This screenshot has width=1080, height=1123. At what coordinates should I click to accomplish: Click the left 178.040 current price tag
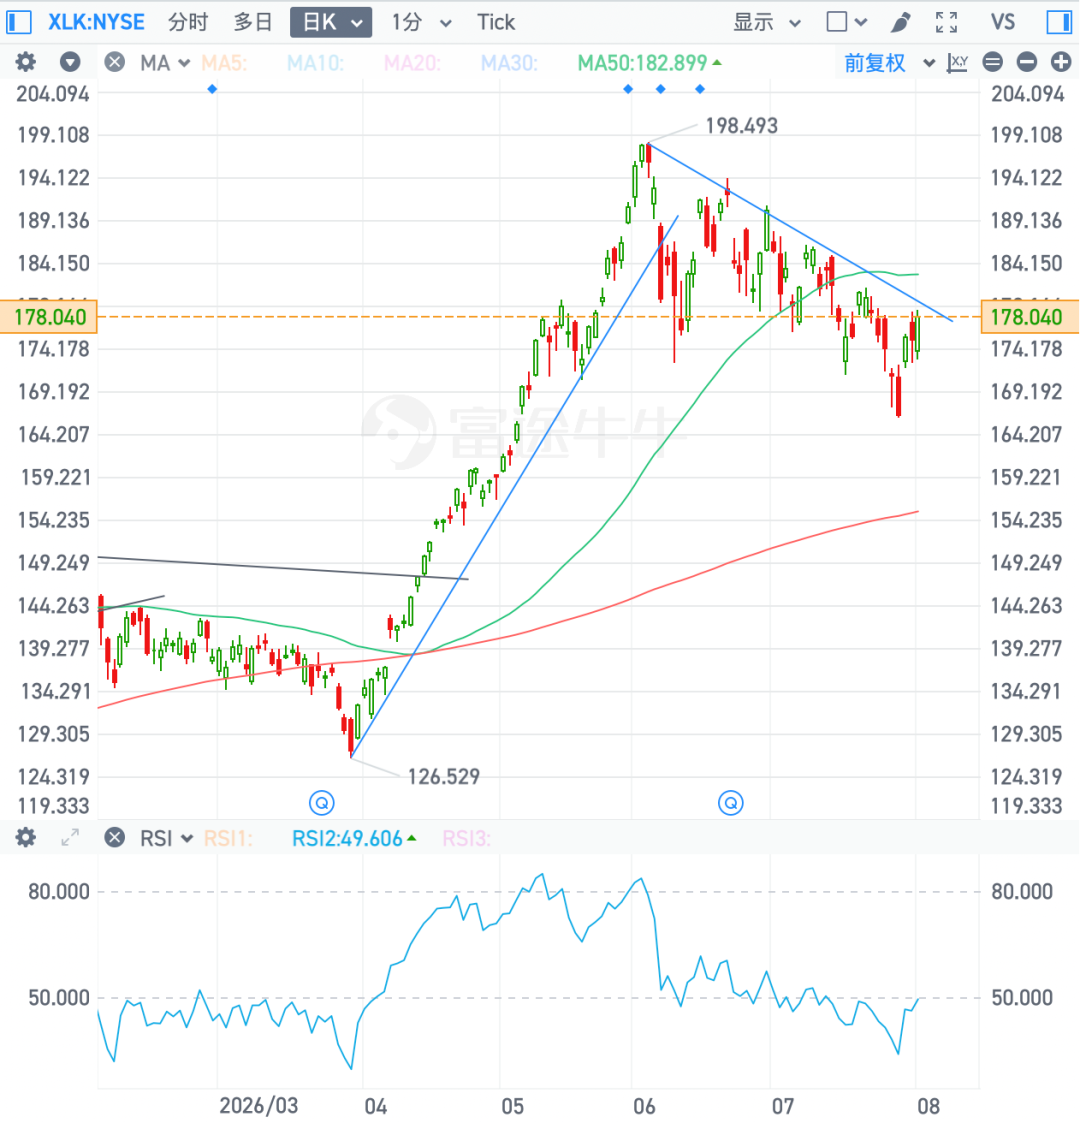pyautogui.click(x=49, y=317)
